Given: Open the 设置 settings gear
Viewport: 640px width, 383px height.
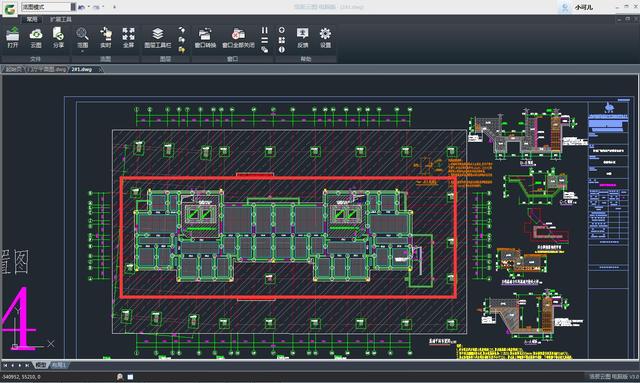Looking at the screenshot, I should click(x=325, y=38).
